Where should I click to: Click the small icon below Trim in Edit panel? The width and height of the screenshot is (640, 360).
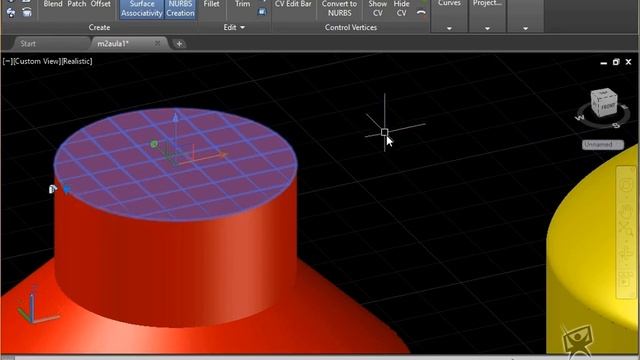(262, 12)
